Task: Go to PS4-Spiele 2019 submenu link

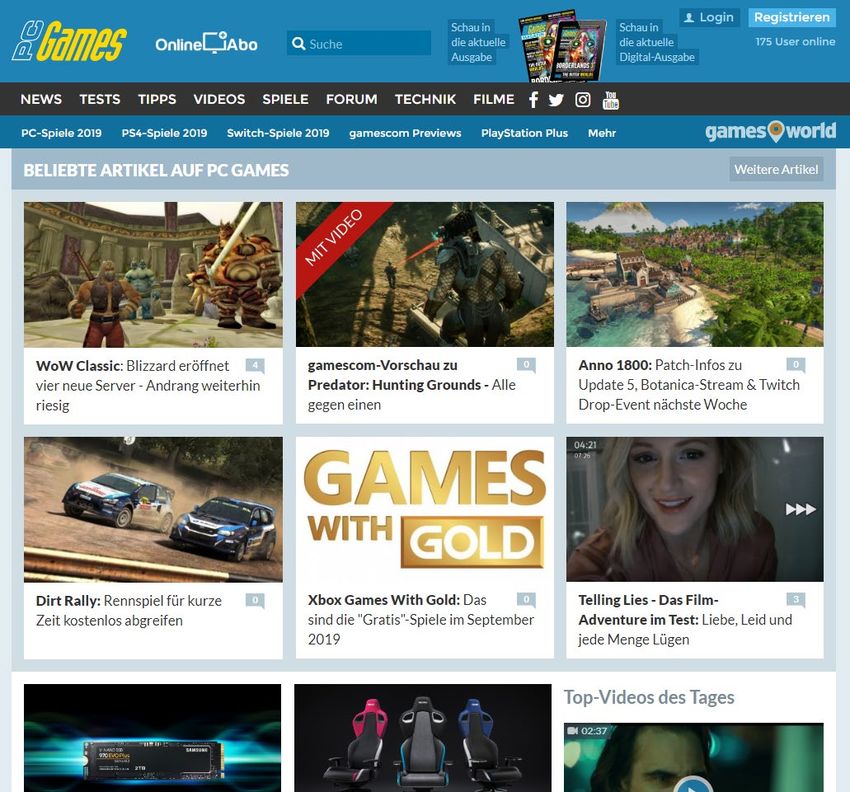Action: [164, 133]
